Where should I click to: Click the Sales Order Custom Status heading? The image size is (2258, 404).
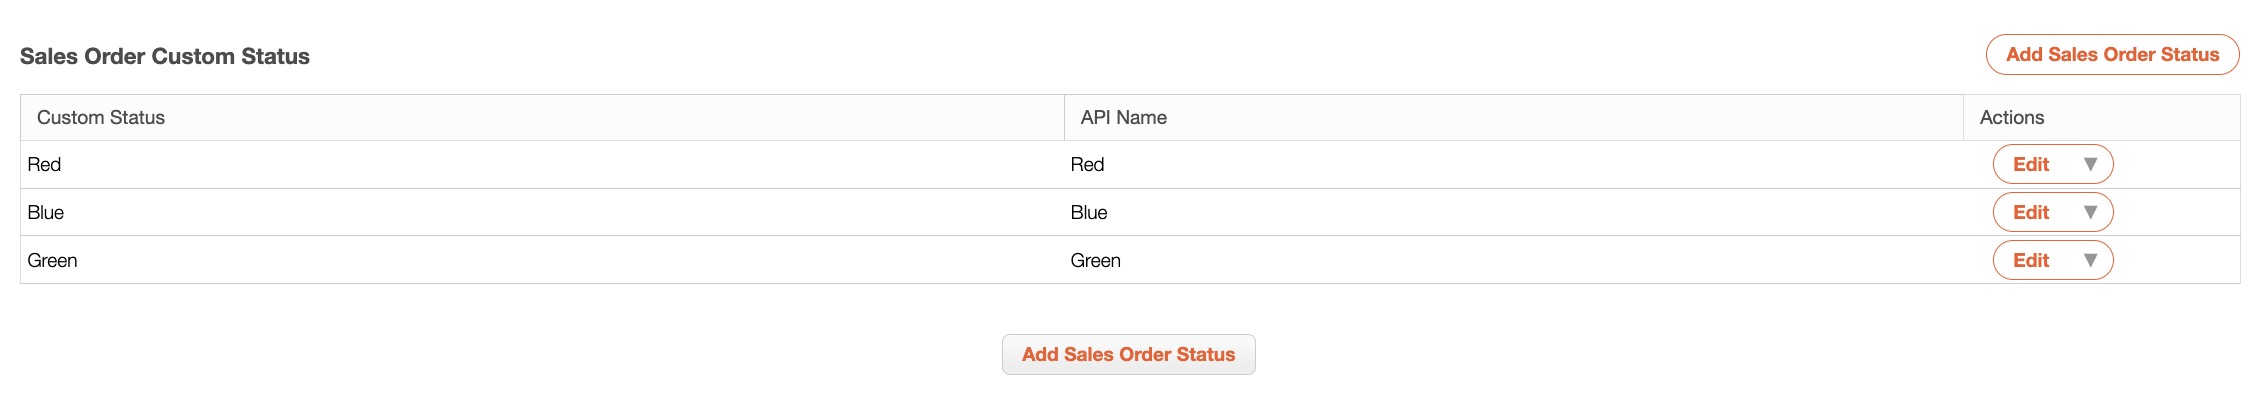[165, 57]
